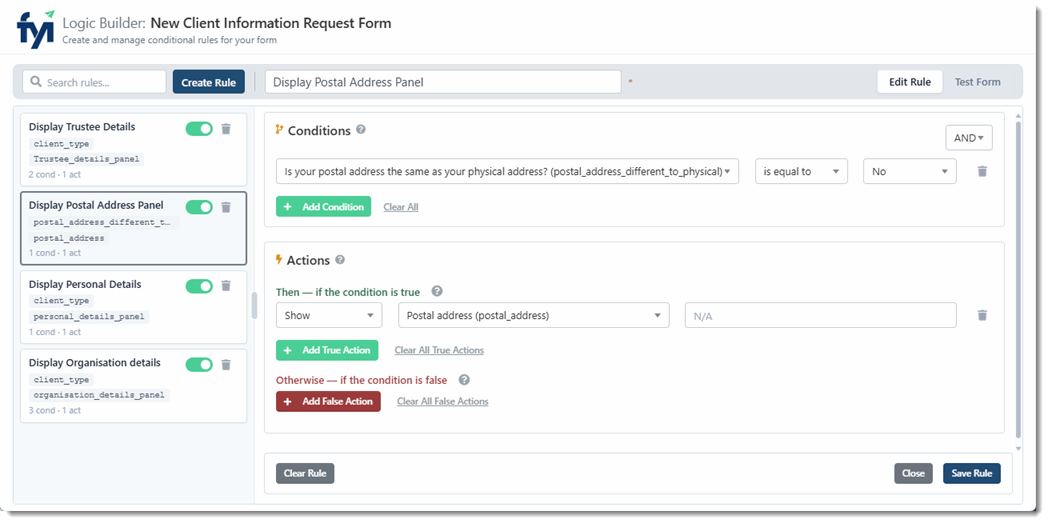Screen dimensions: 1048x523
Task: Click the Clear Rule button
Action: click(305, 473)
